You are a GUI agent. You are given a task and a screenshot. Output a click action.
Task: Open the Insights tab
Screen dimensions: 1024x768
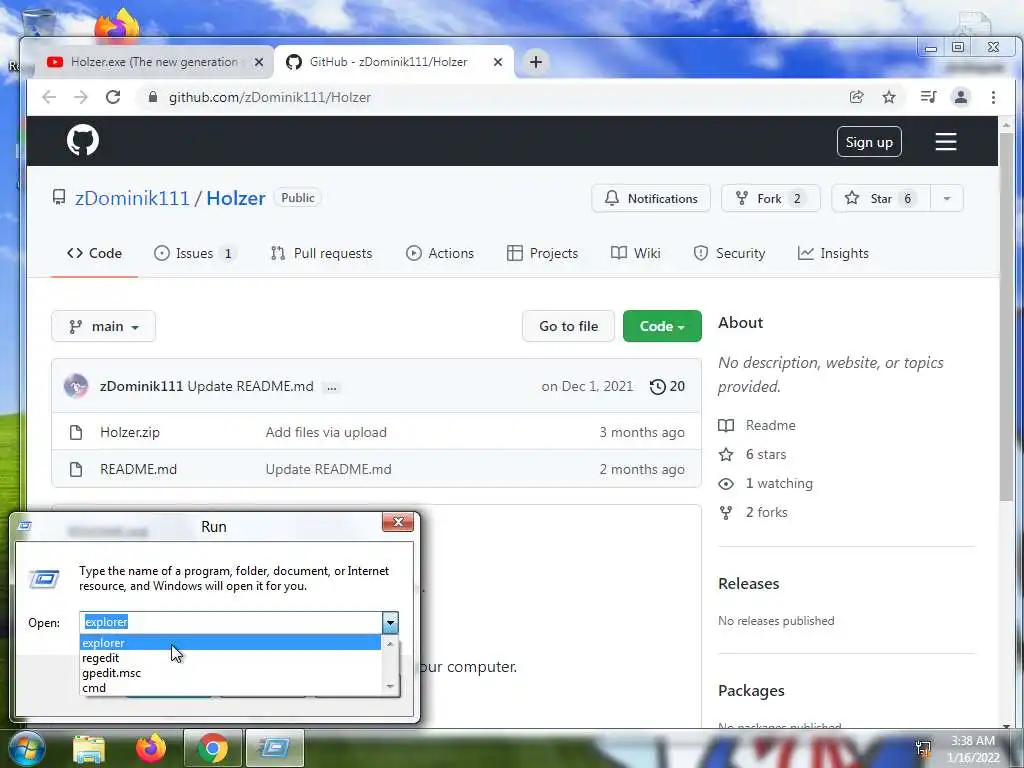coord(833,253)
